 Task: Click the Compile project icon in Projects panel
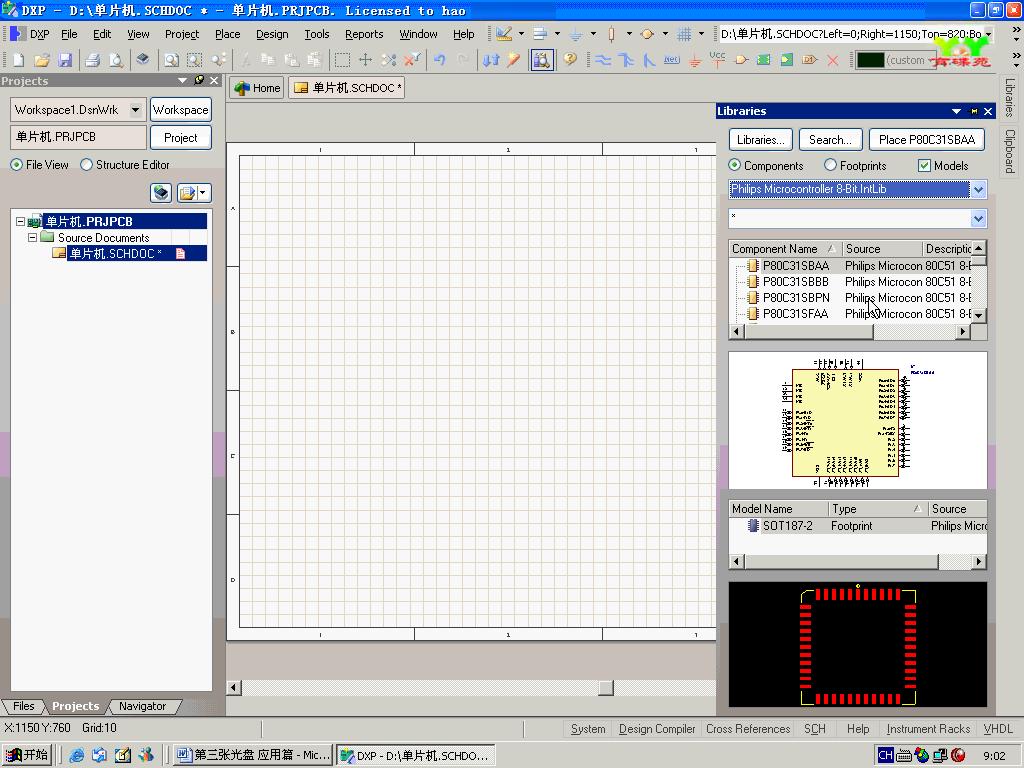pos(161,193)
